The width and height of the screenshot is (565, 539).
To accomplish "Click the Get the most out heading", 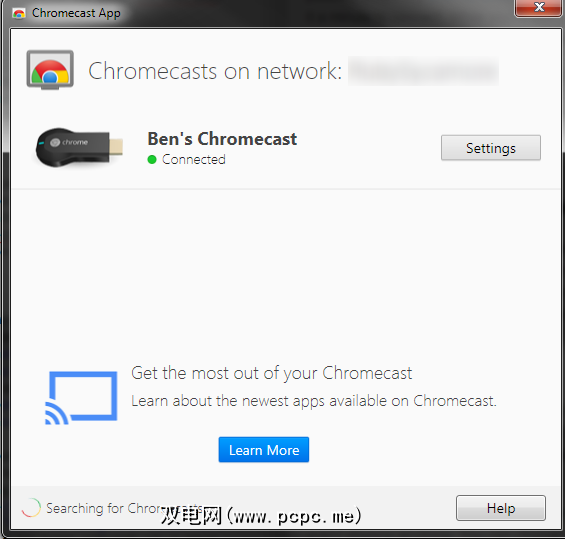I will (272, 373).
